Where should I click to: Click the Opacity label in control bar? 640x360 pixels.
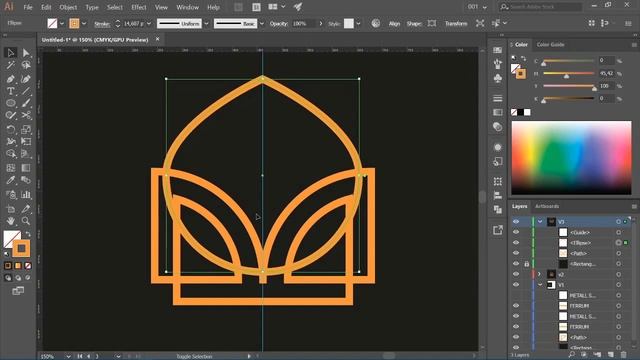[x=279, y=24]
